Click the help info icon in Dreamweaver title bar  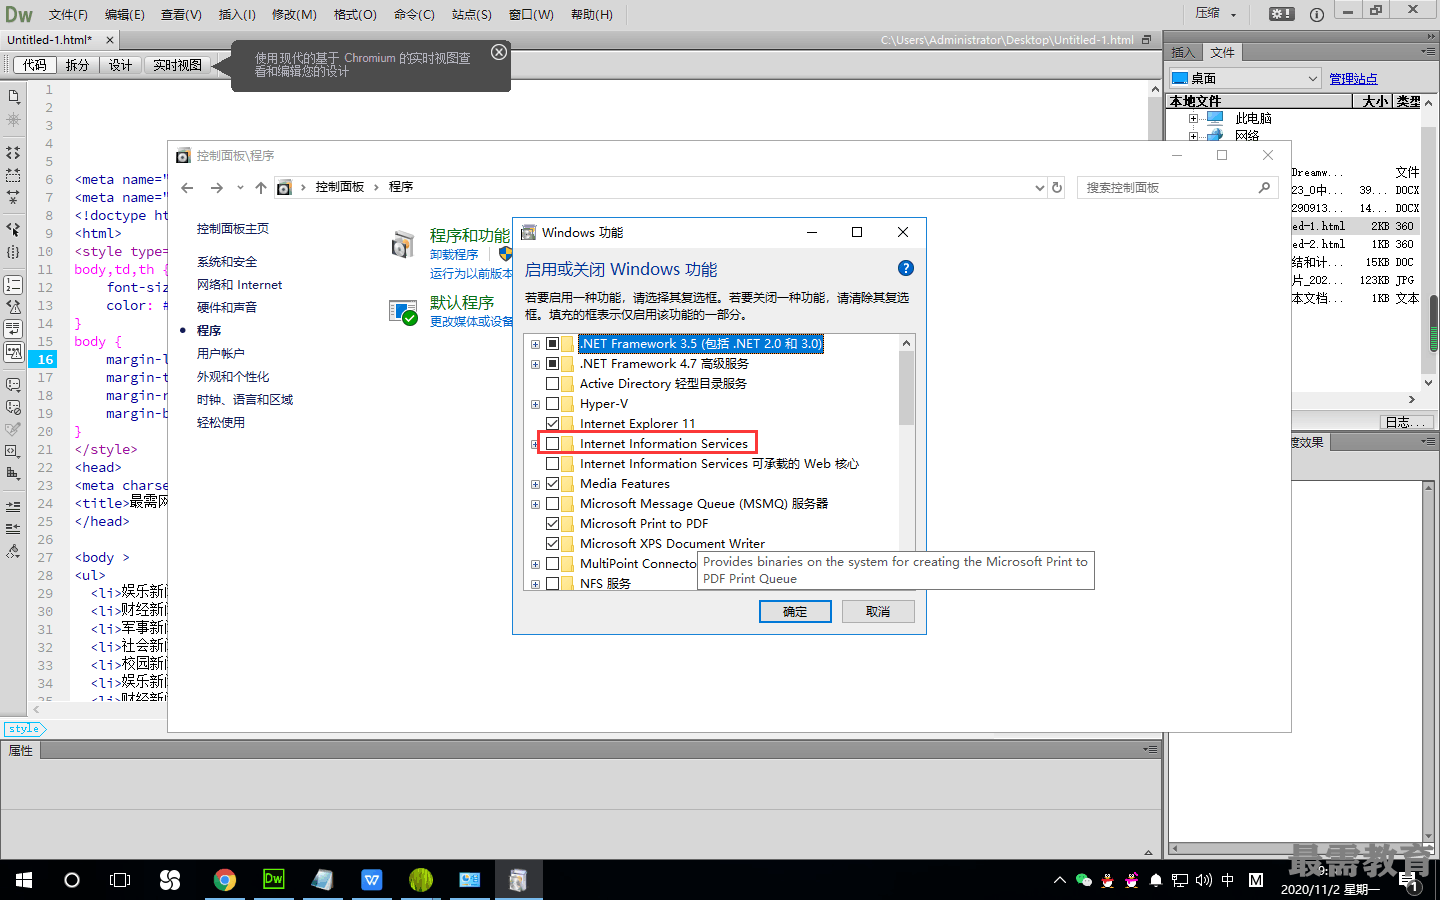(1317, 14)
